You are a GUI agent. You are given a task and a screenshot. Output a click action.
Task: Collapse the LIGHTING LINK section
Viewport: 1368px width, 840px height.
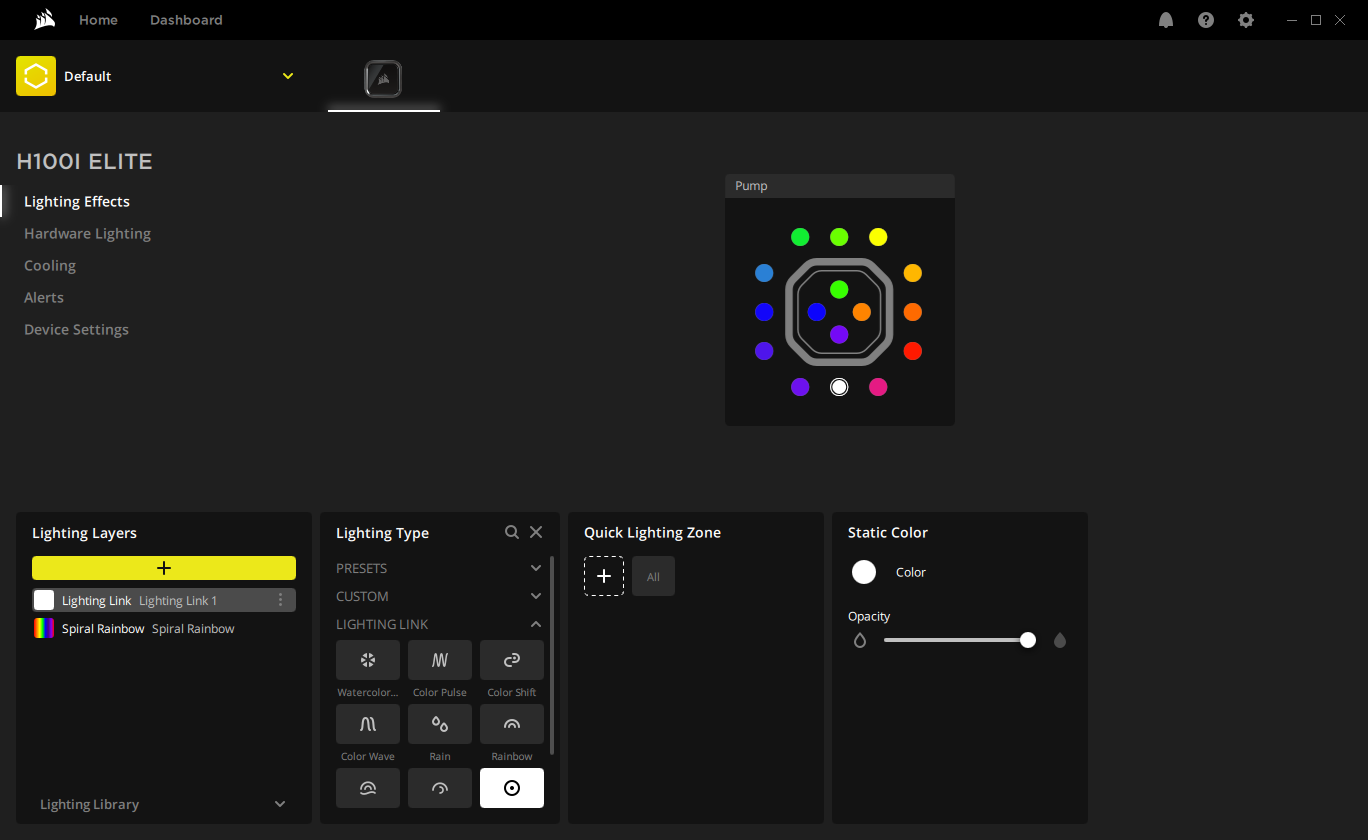[440, 624]
